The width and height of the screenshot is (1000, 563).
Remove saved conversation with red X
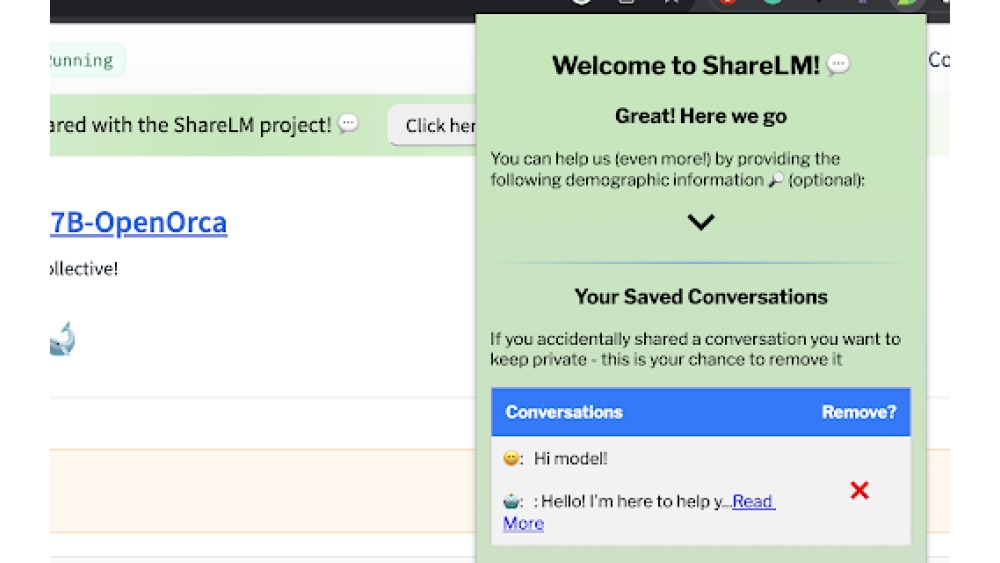[x=859, y=490]
